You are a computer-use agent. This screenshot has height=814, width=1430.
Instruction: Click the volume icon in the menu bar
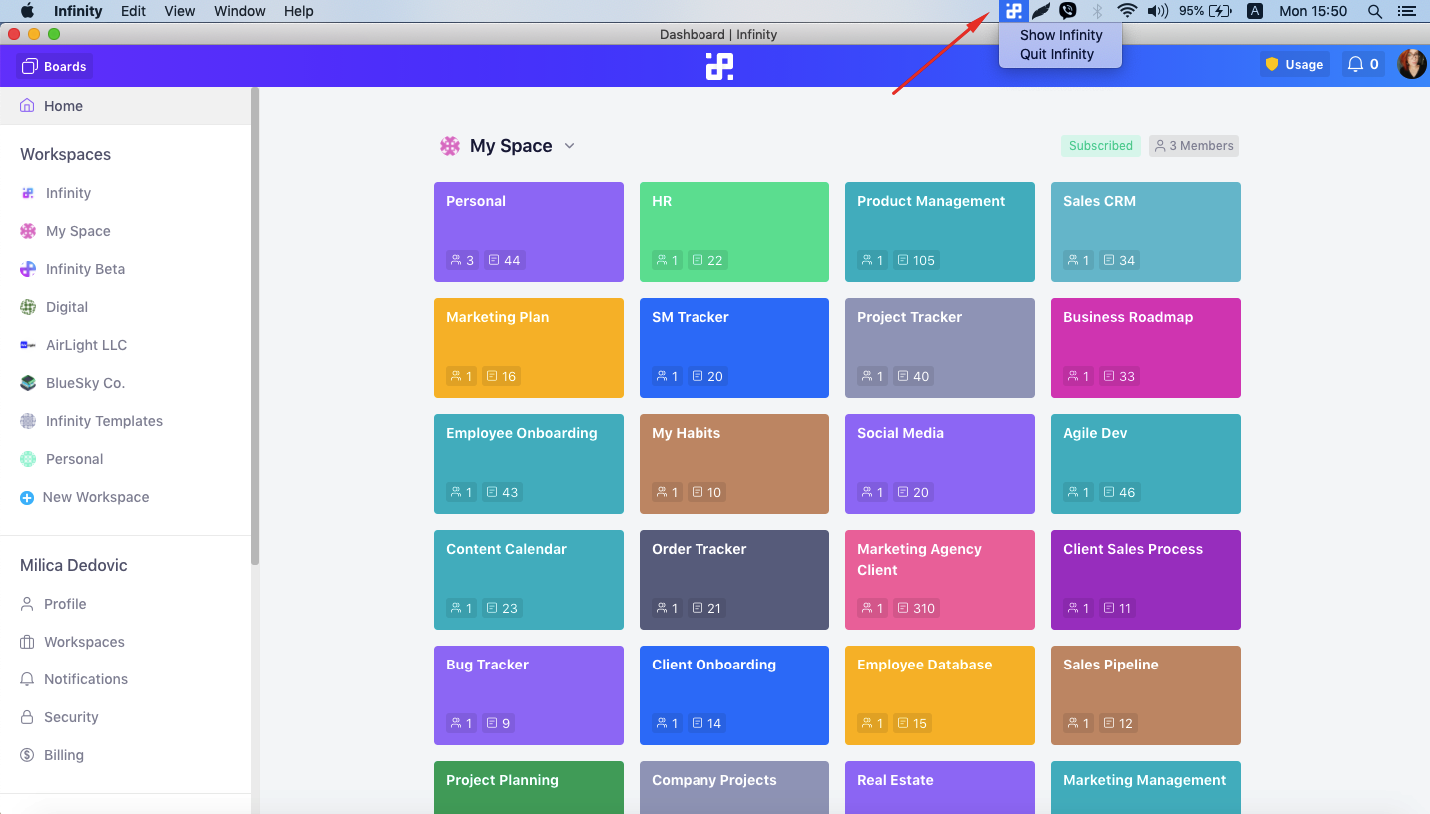pyautogui.click(x=1157, y=11)
